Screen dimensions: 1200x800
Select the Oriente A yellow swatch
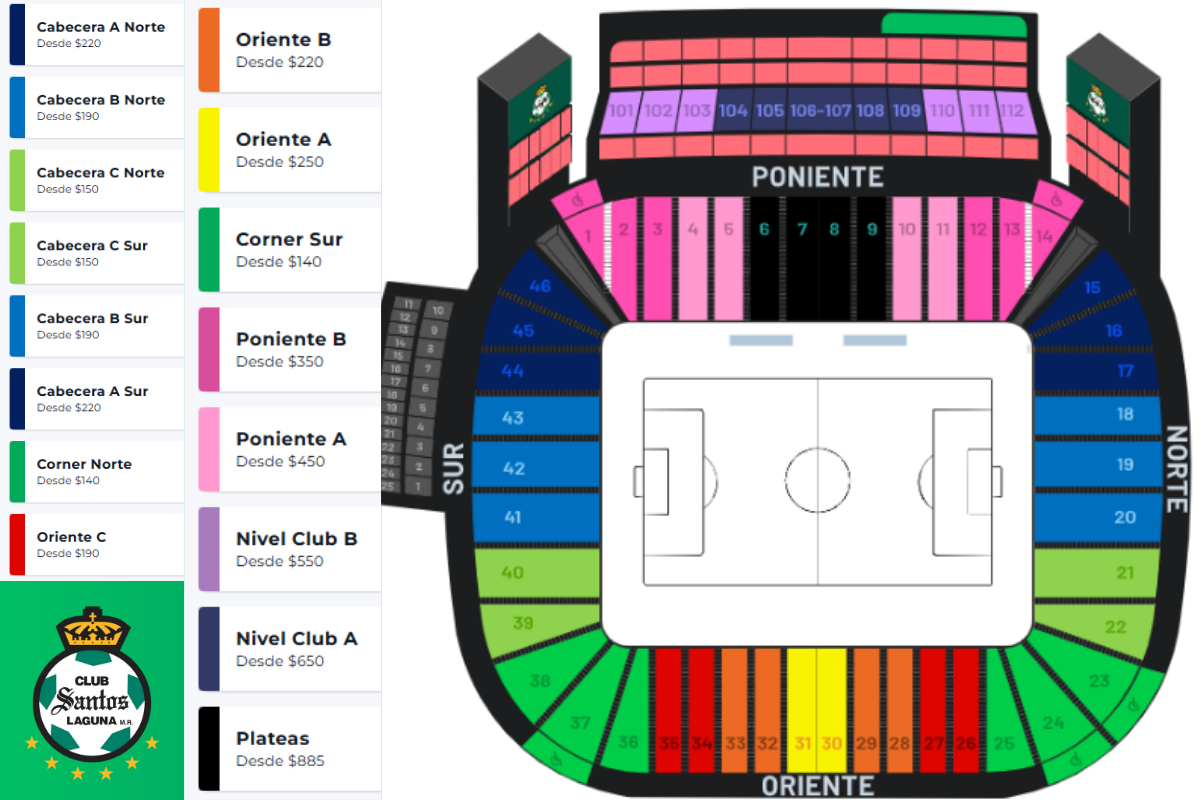coord(209,150)
